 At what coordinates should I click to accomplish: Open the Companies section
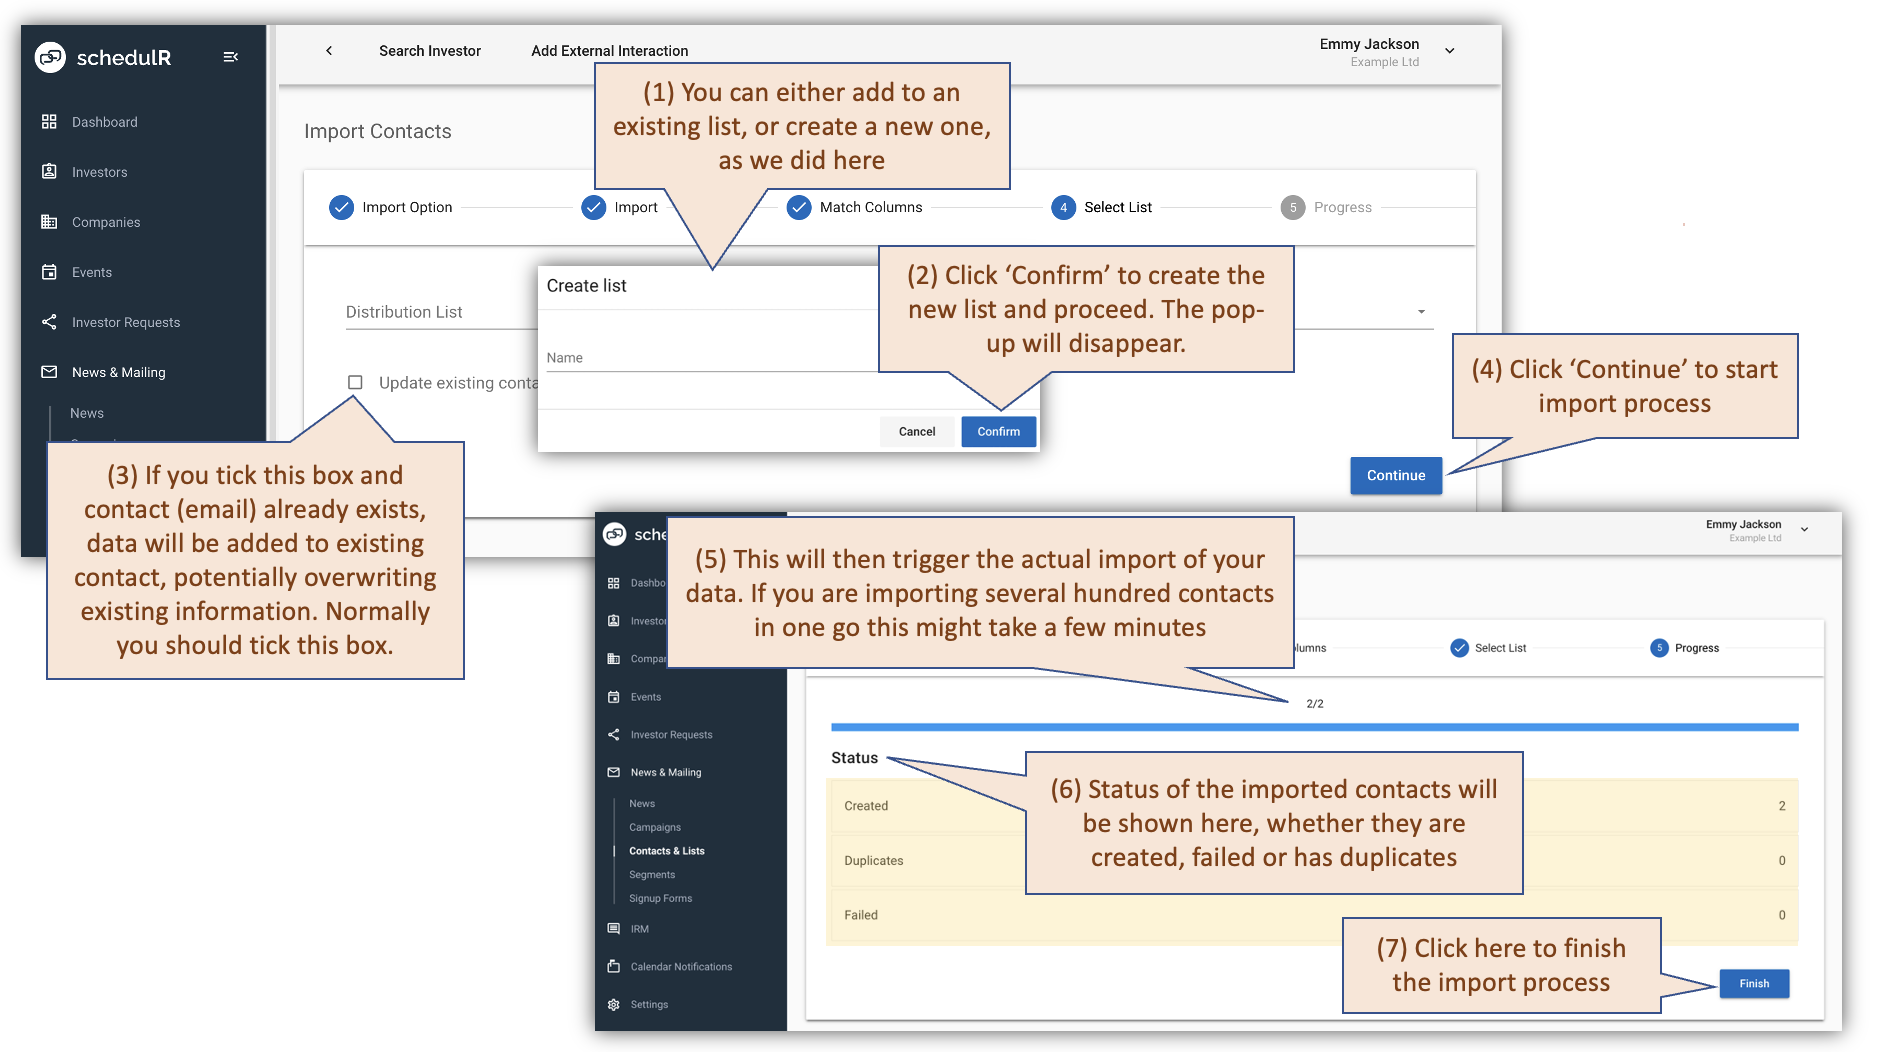(104, 221)
